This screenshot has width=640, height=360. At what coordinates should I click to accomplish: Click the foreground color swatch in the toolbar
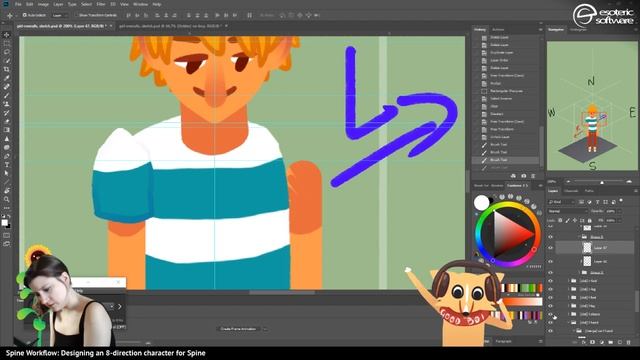[x=4, y=222]
